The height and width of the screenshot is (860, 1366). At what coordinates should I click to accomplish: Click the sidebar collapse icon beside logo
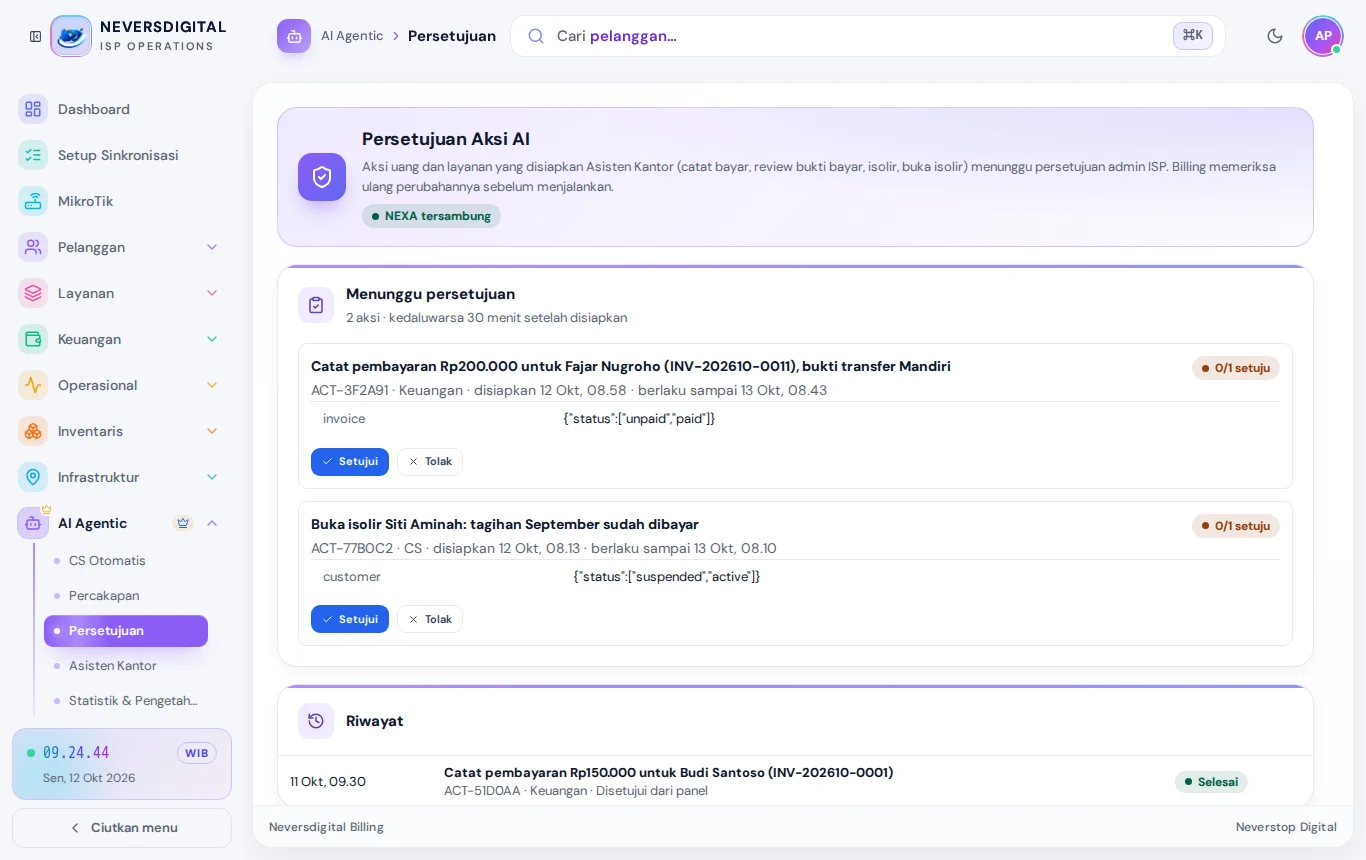[35, 36]
